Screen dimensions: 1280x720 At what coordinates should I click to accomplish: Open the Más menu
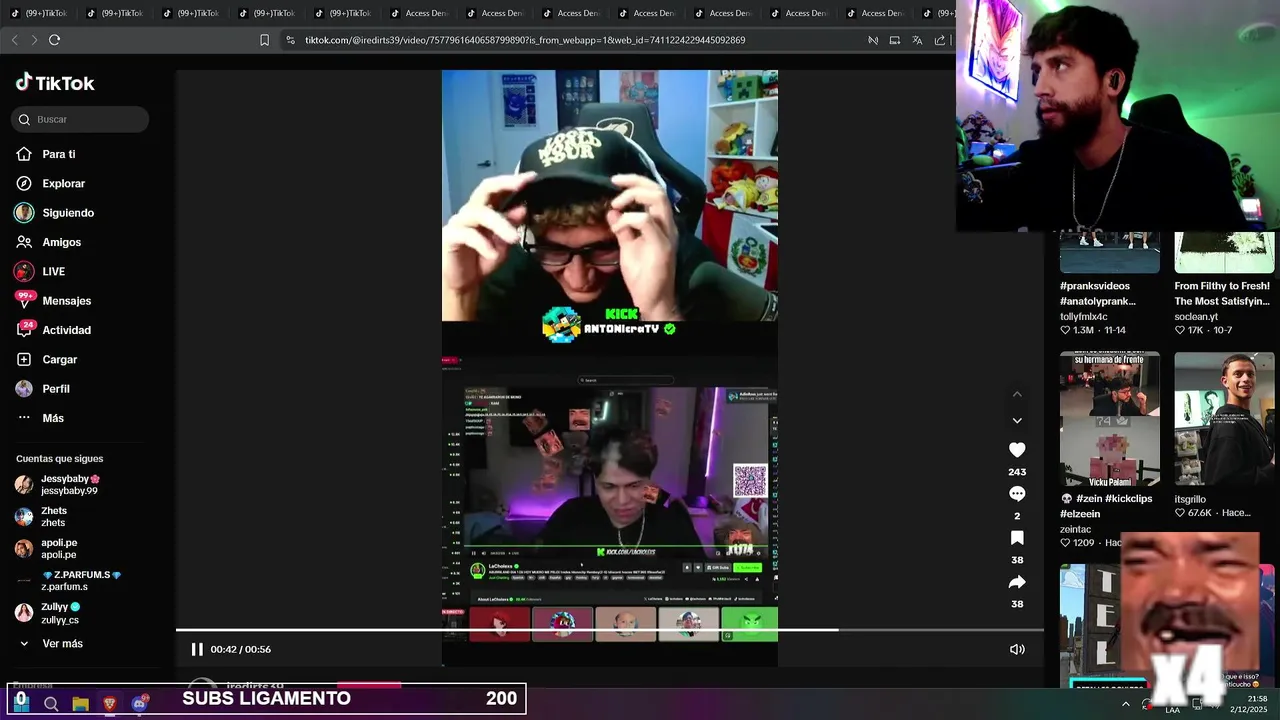click(40, 418)
